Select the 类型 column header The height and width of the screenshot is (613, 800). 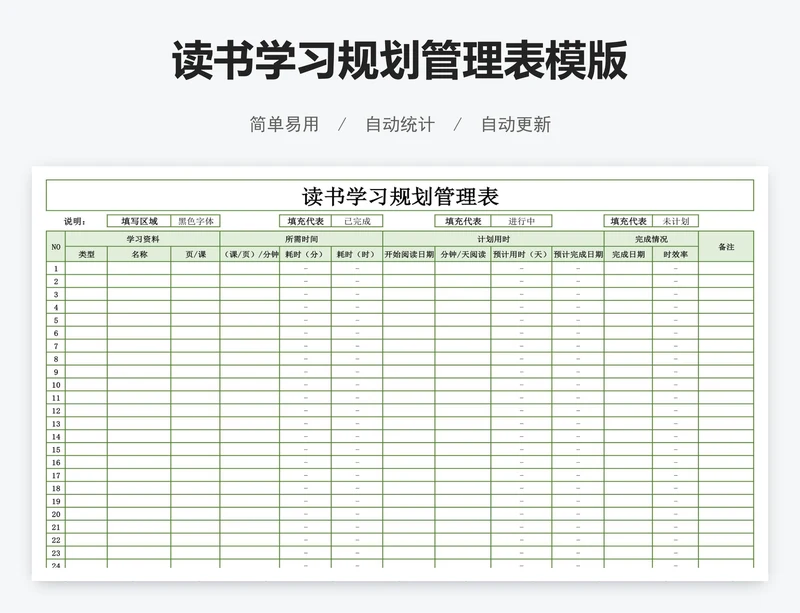pos(87,254)
